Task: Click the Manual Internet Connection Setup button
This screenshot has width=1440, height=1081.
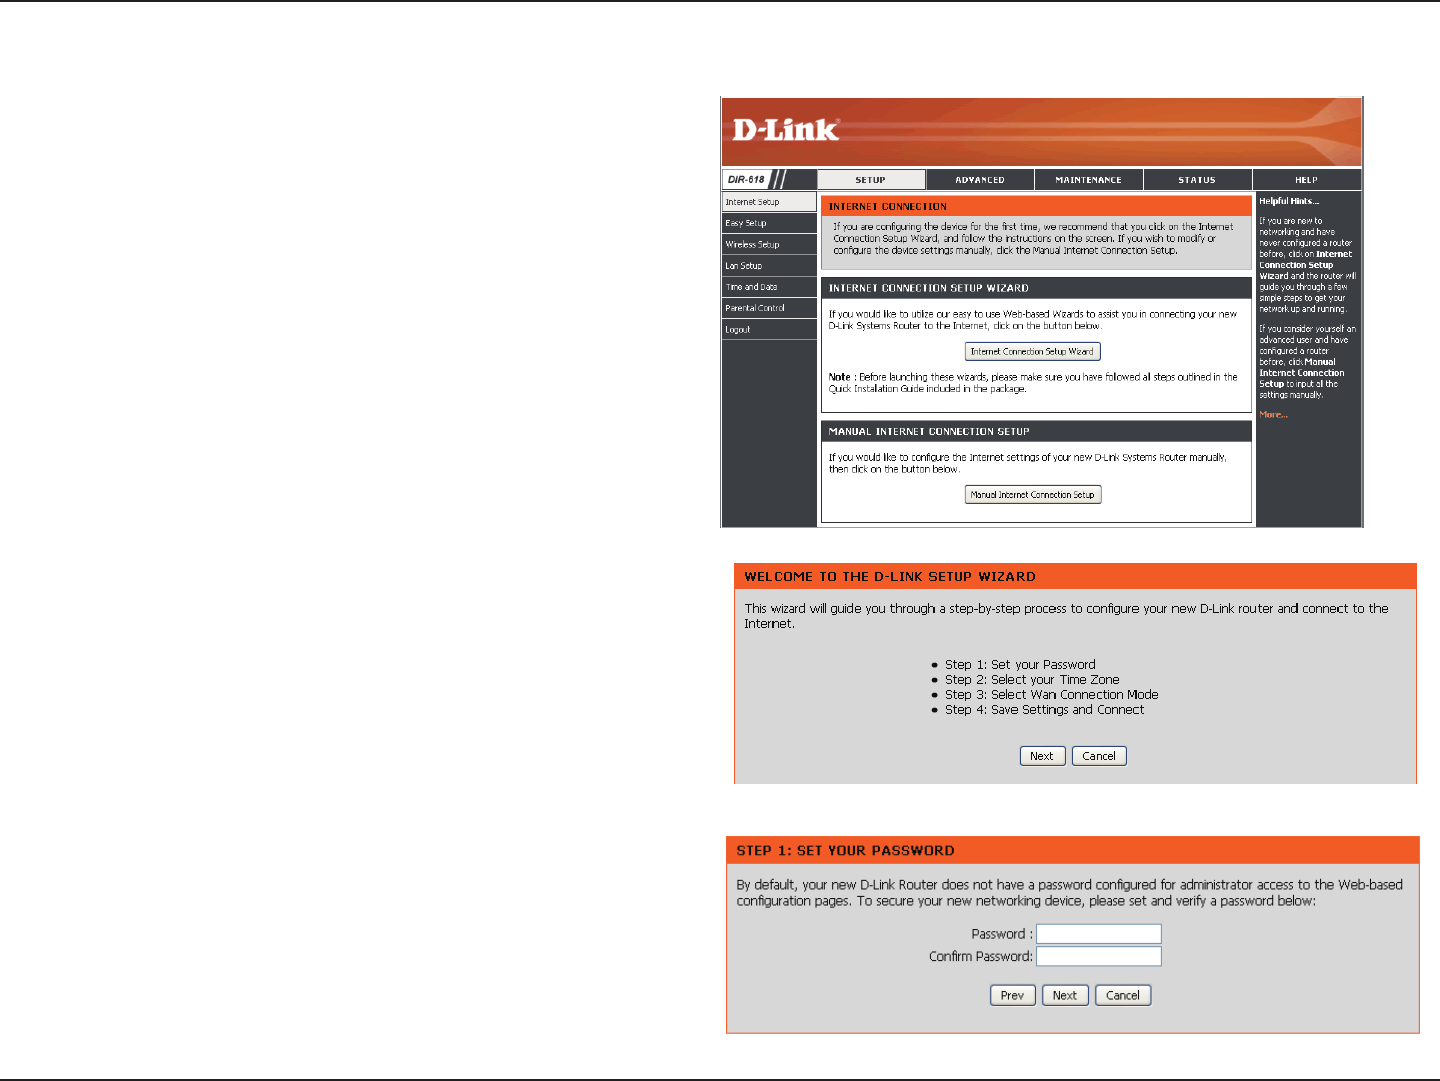Action: 1033,495
